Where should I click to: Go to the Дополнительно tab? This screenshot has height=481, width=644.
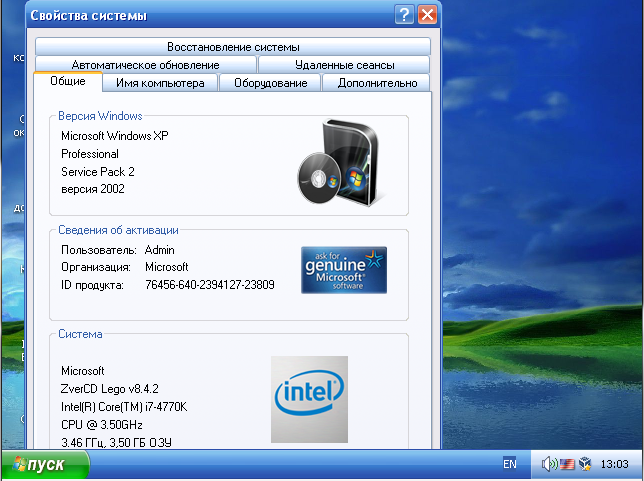coord(377,83)
